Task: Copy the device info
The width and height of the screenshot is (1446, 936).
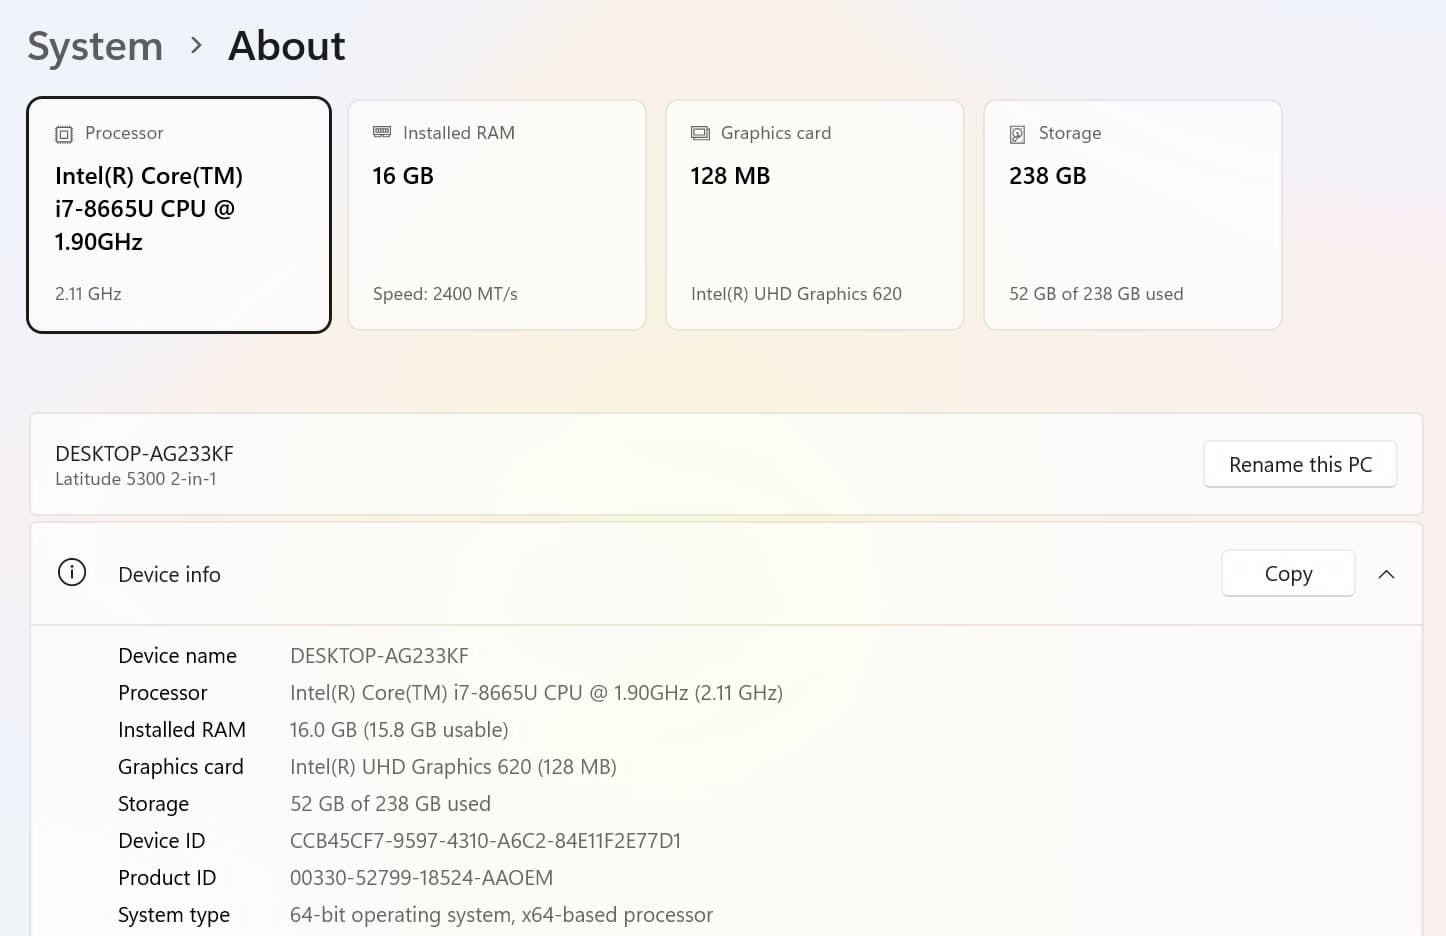Action: coord(1288,574)
